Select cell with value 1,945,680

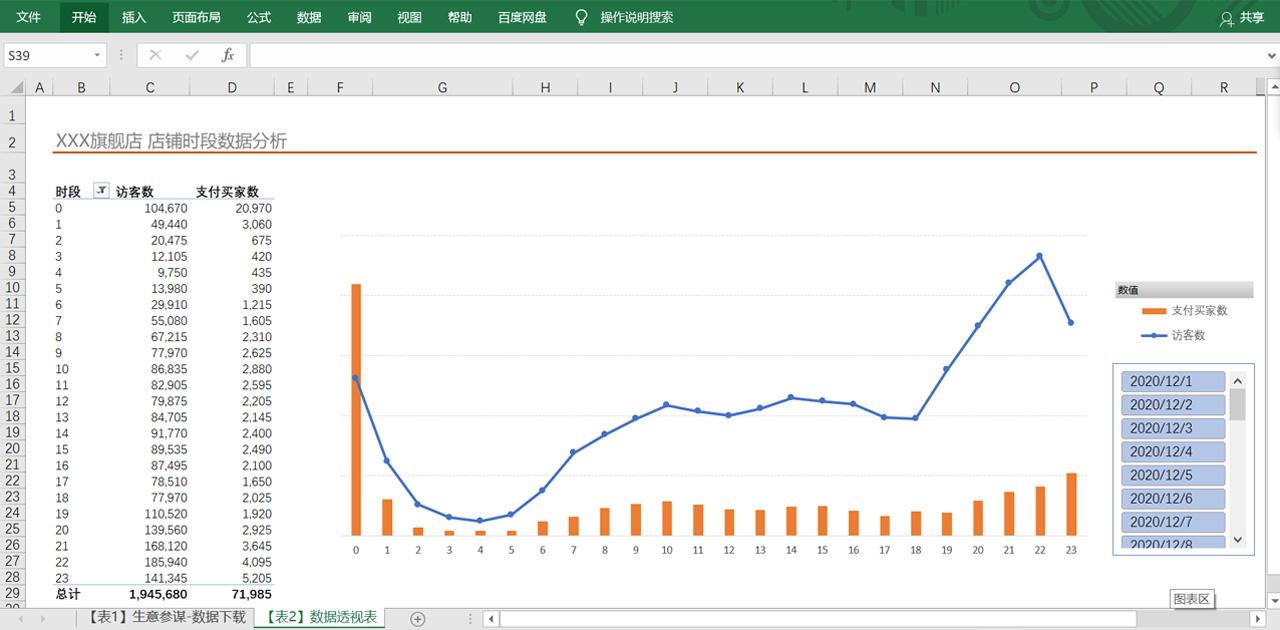point(150,594)
